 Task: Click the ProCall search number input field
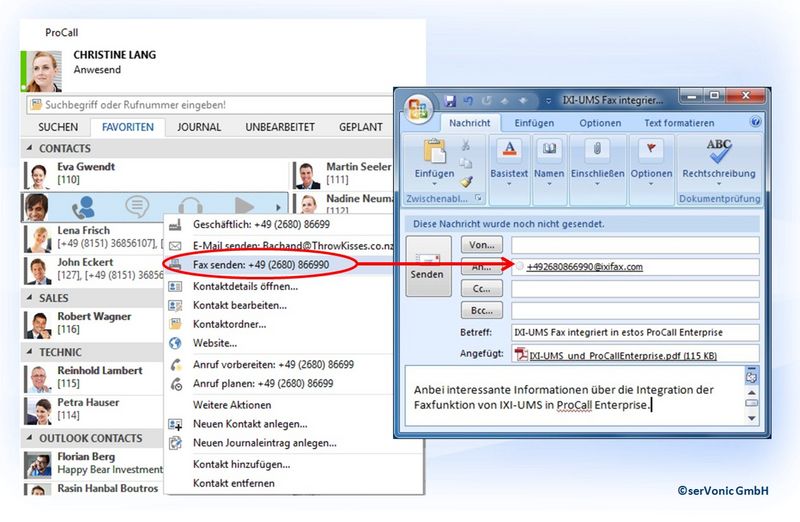tap(210, 105)
